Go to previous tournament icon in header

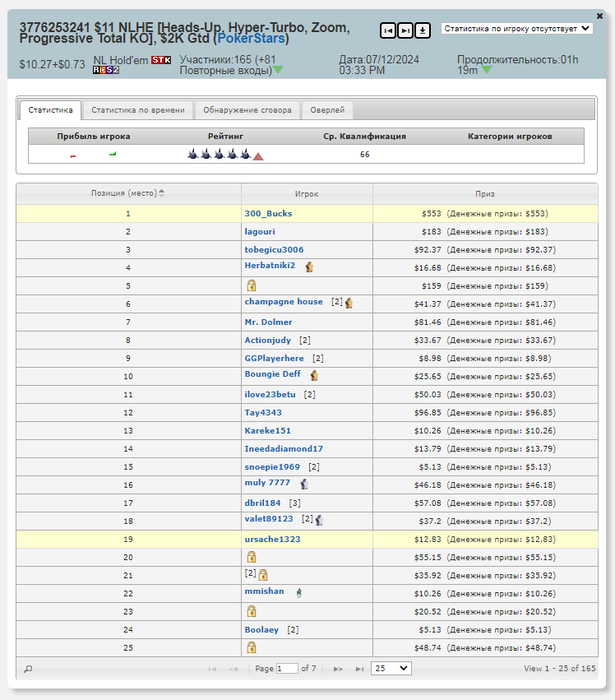[388, 30]
